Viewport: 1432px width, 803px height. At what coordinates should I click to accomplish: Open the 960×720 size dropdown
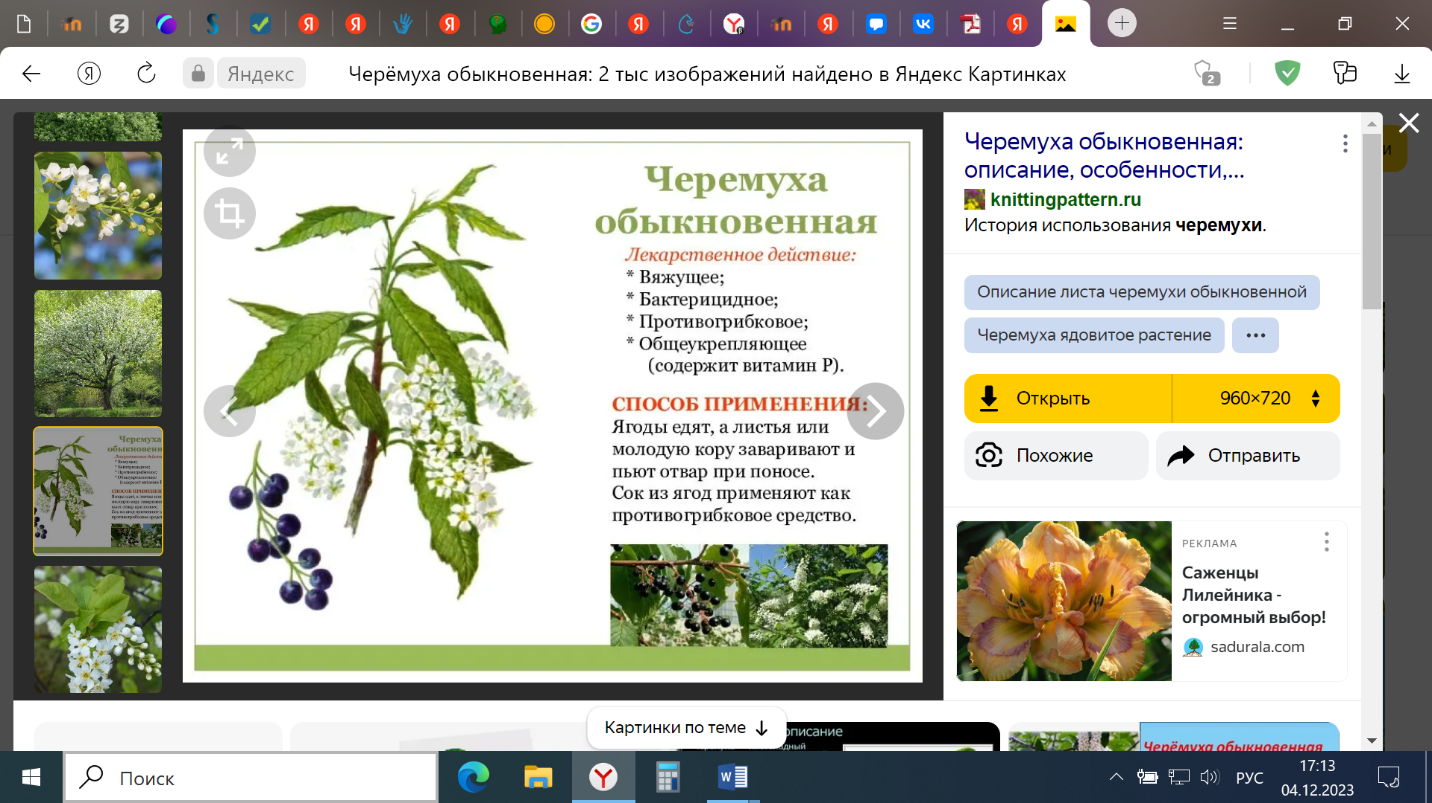pyautogui.click(x=1256, y=398)
